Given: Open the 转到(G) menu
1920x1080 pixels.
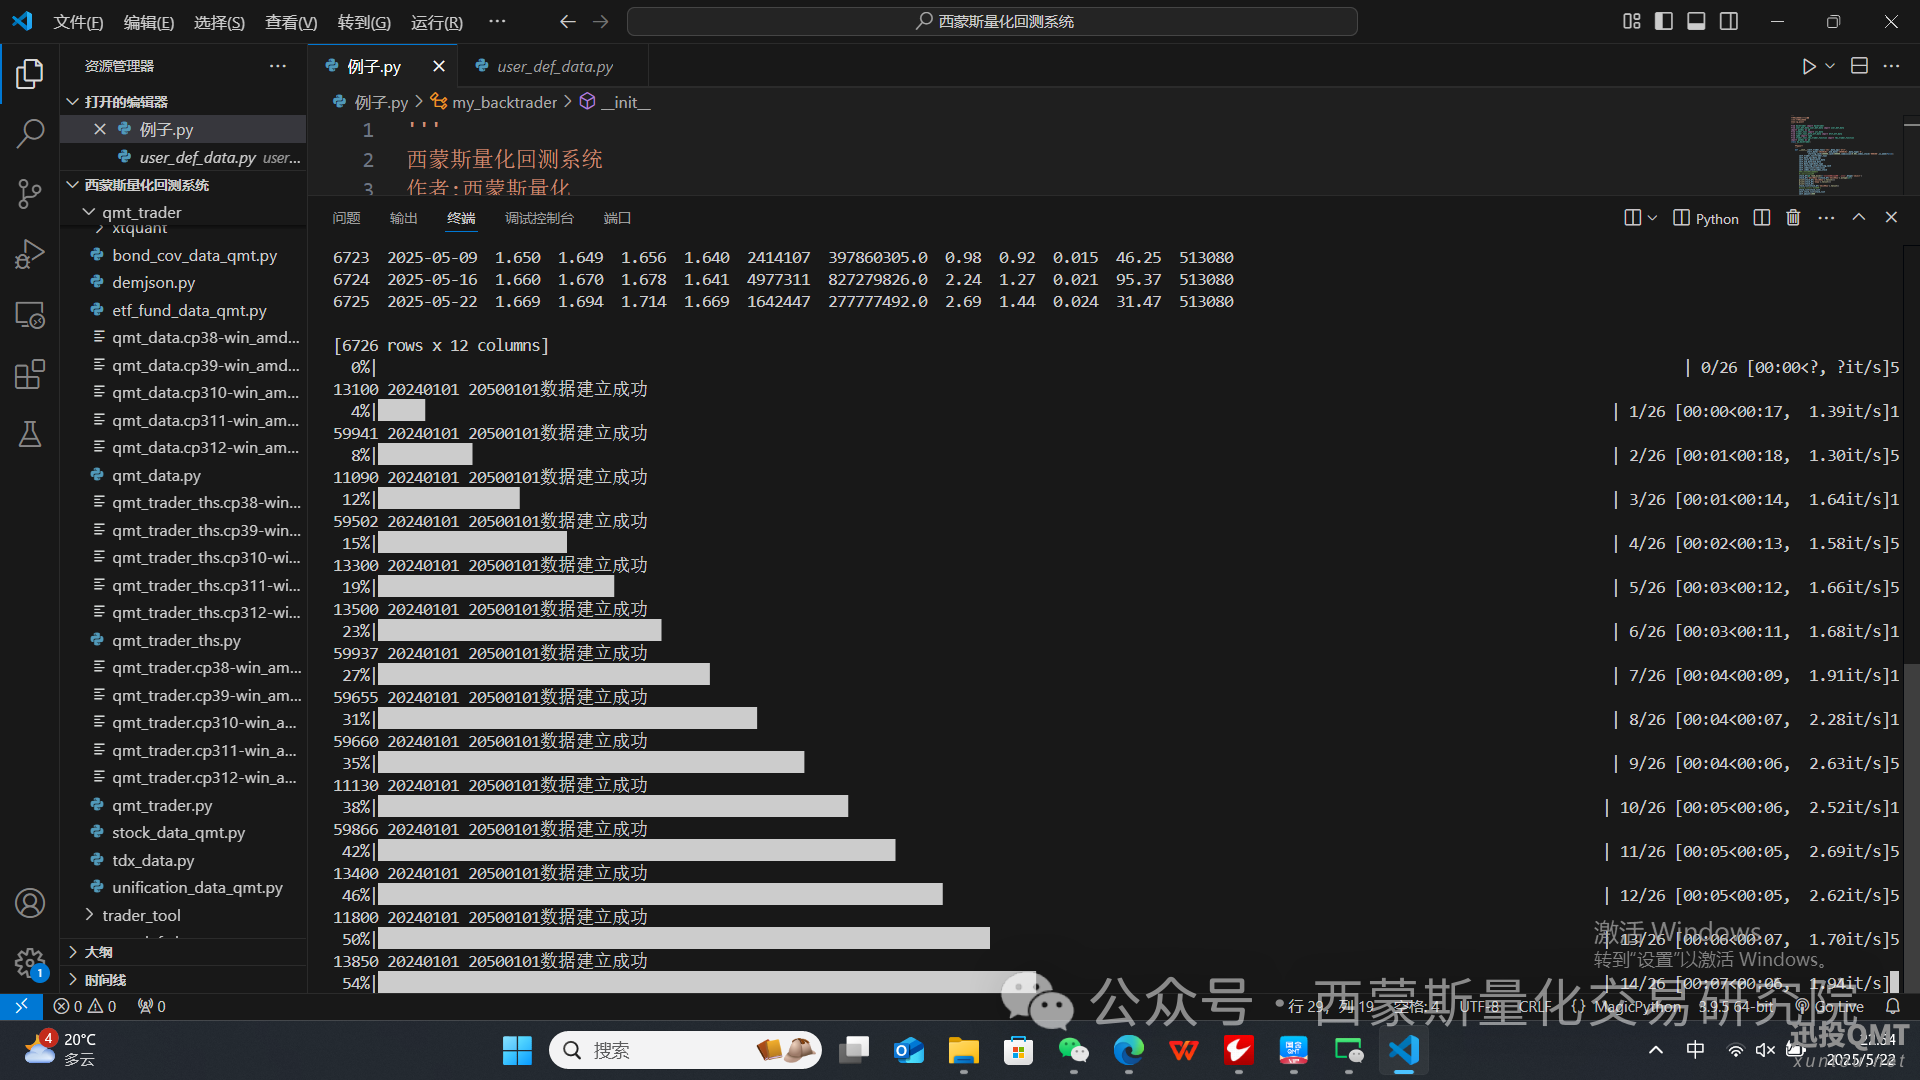Looking at the screenshot, I should [x=364, y=22].
